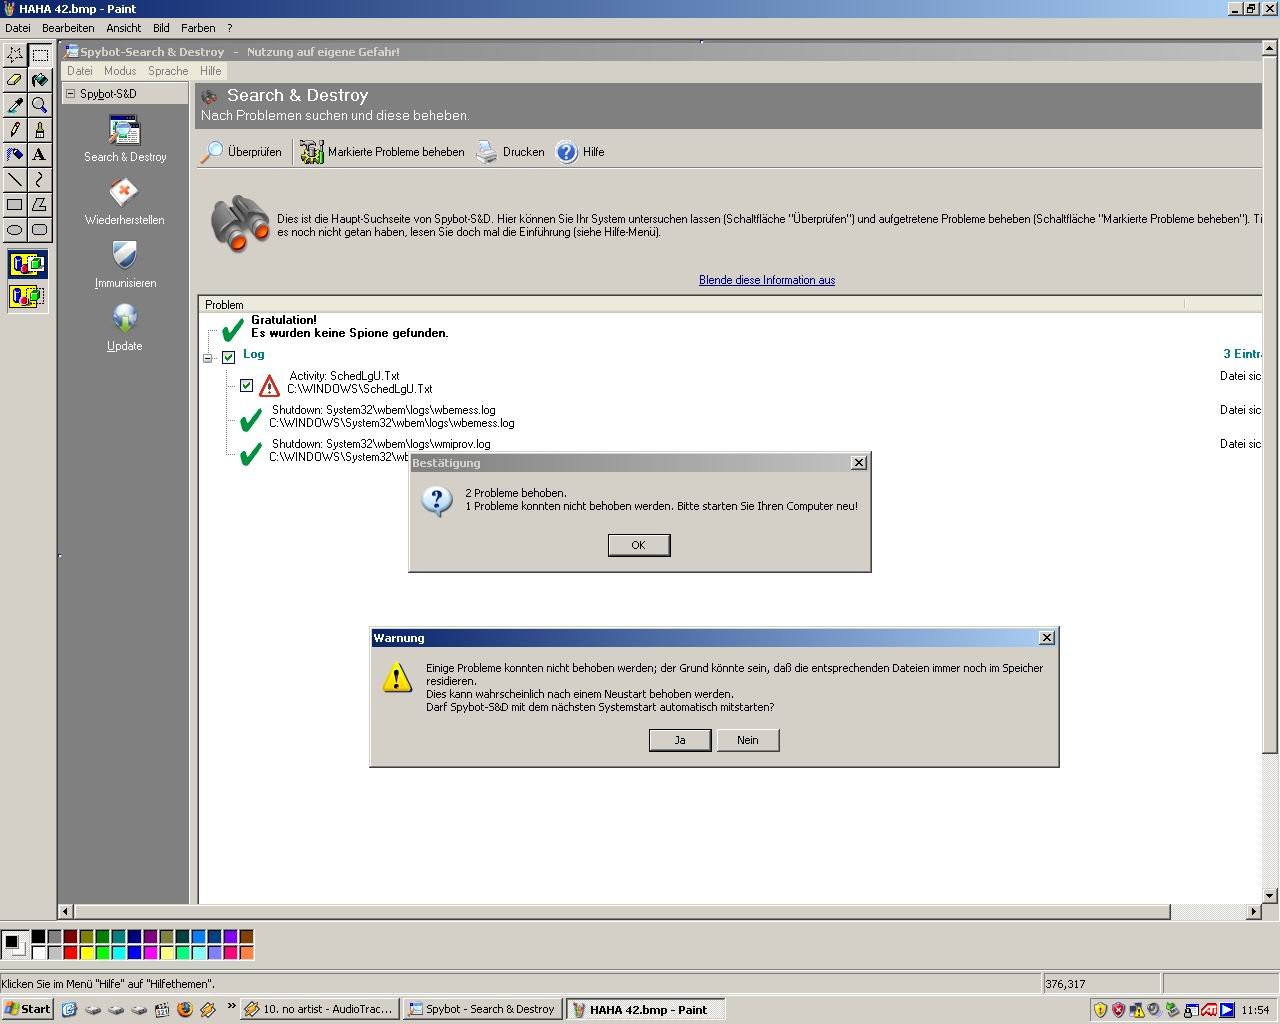Screen dimensions: 1280x1024
Task: Select the Curve tool
Action: [40, 179]
